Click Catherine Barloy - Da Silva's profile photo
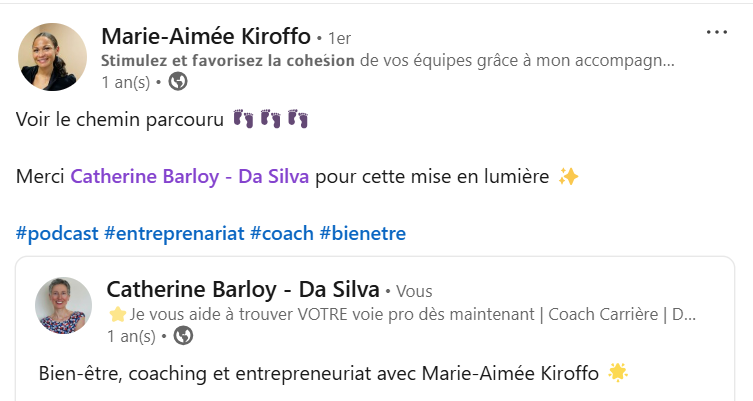This screenshot has width=753, height=401. pos(63,305)
